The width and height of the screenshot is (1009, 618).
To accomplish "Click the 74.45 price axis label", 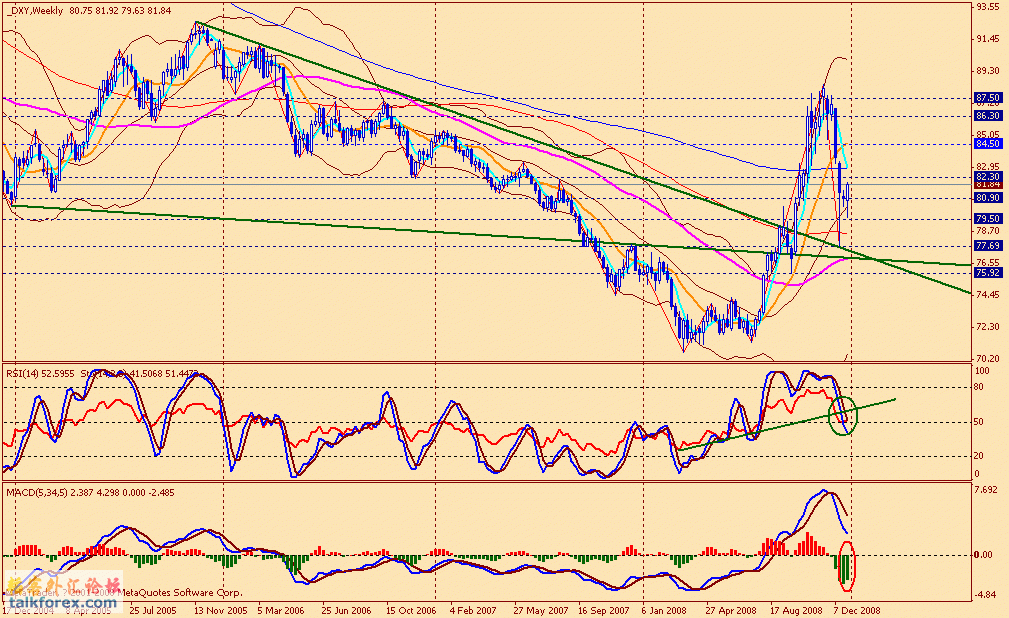I will tap(988, 295).
